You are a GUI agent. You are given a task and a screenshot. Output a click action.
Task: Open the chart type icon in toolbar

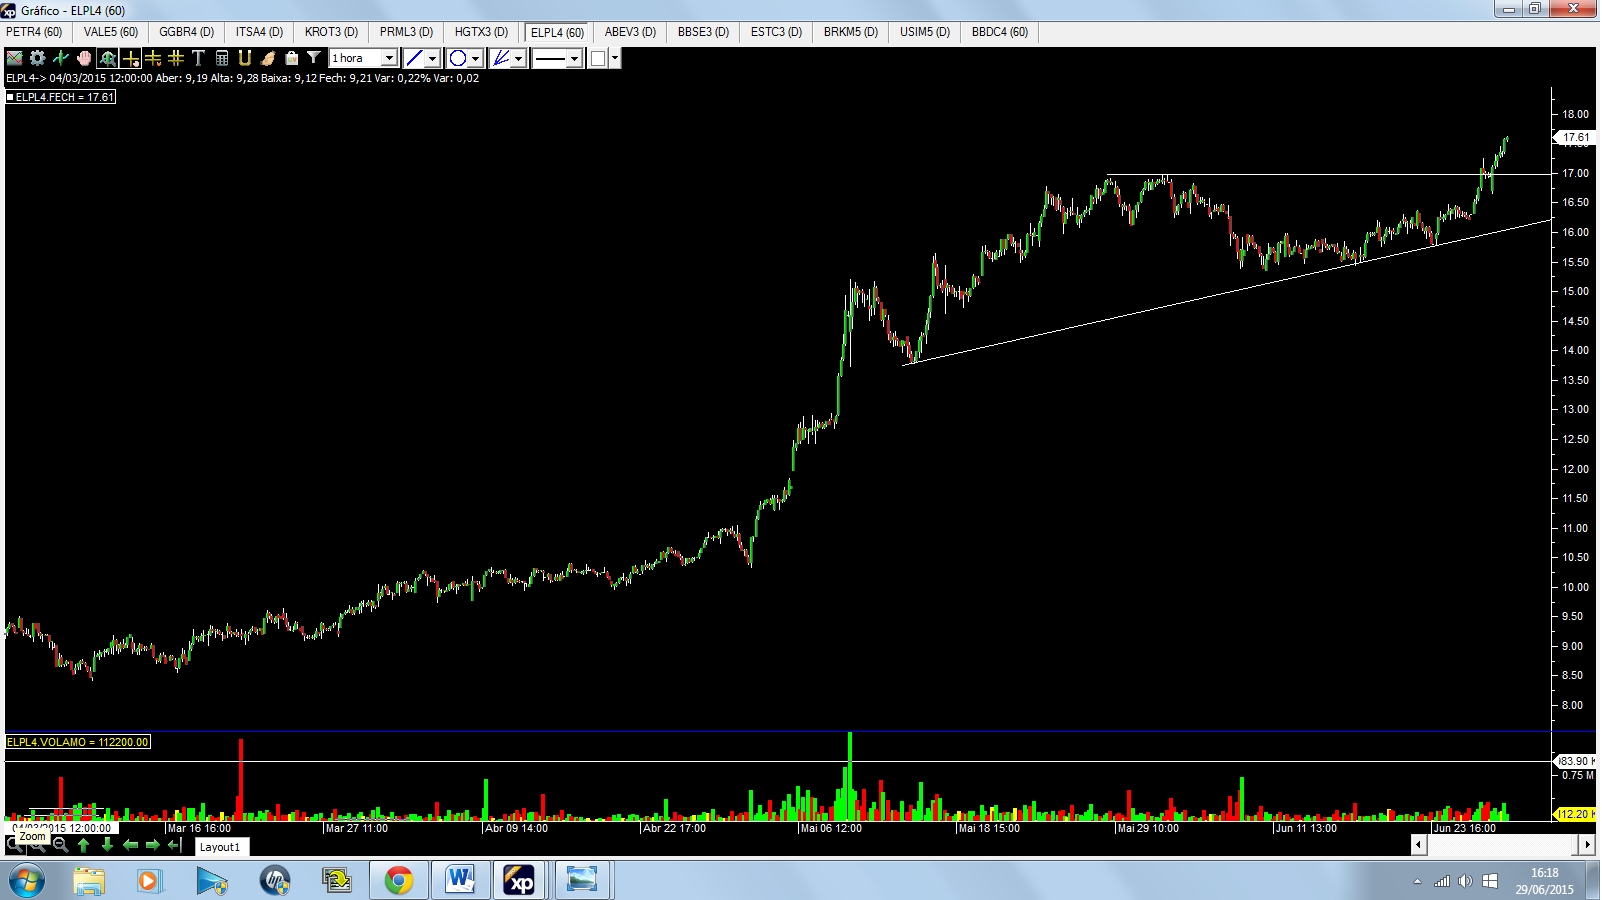point(15,58)
